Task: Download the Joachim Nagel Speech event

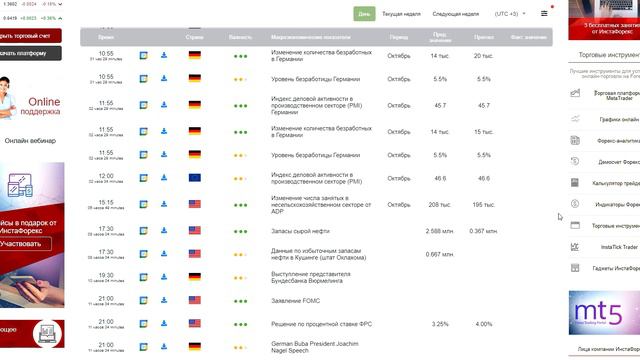Action: (x=164, y=347)
